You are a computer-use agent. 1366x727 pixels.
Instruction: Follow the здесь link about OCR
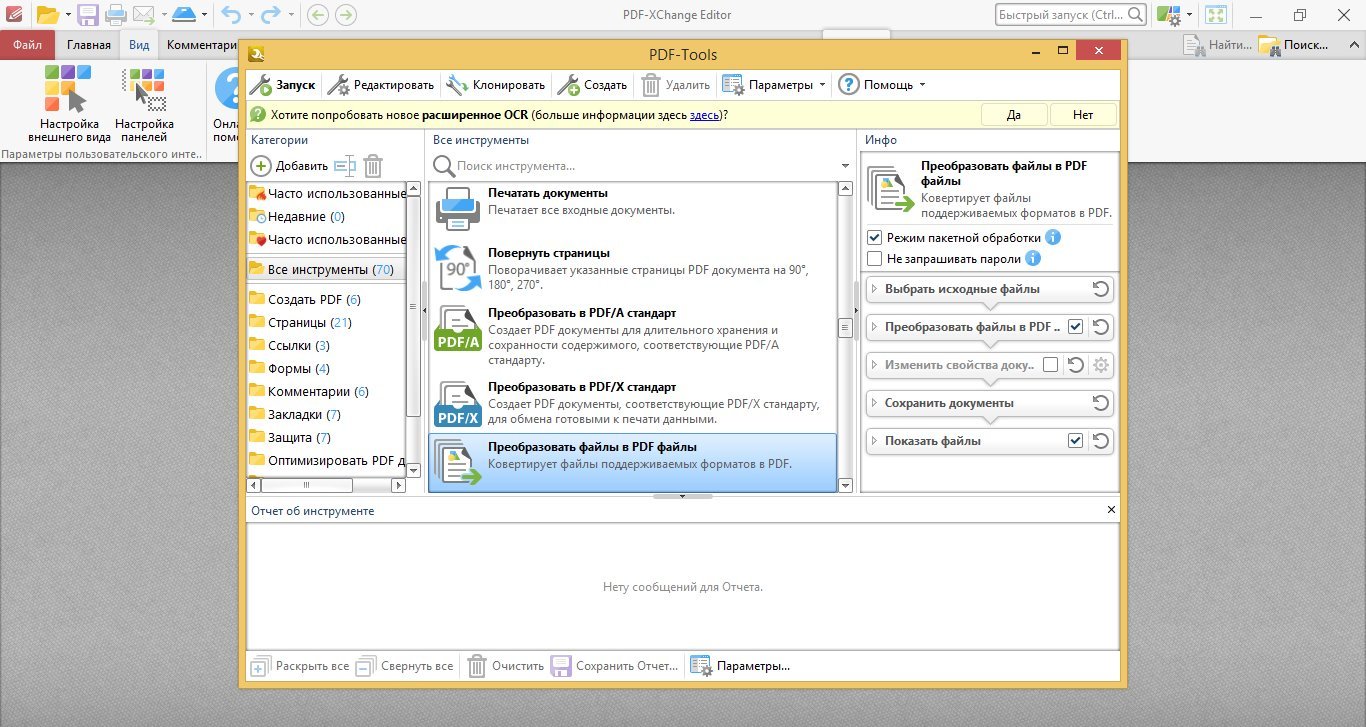pyautogui.click(x=704, y=115)
